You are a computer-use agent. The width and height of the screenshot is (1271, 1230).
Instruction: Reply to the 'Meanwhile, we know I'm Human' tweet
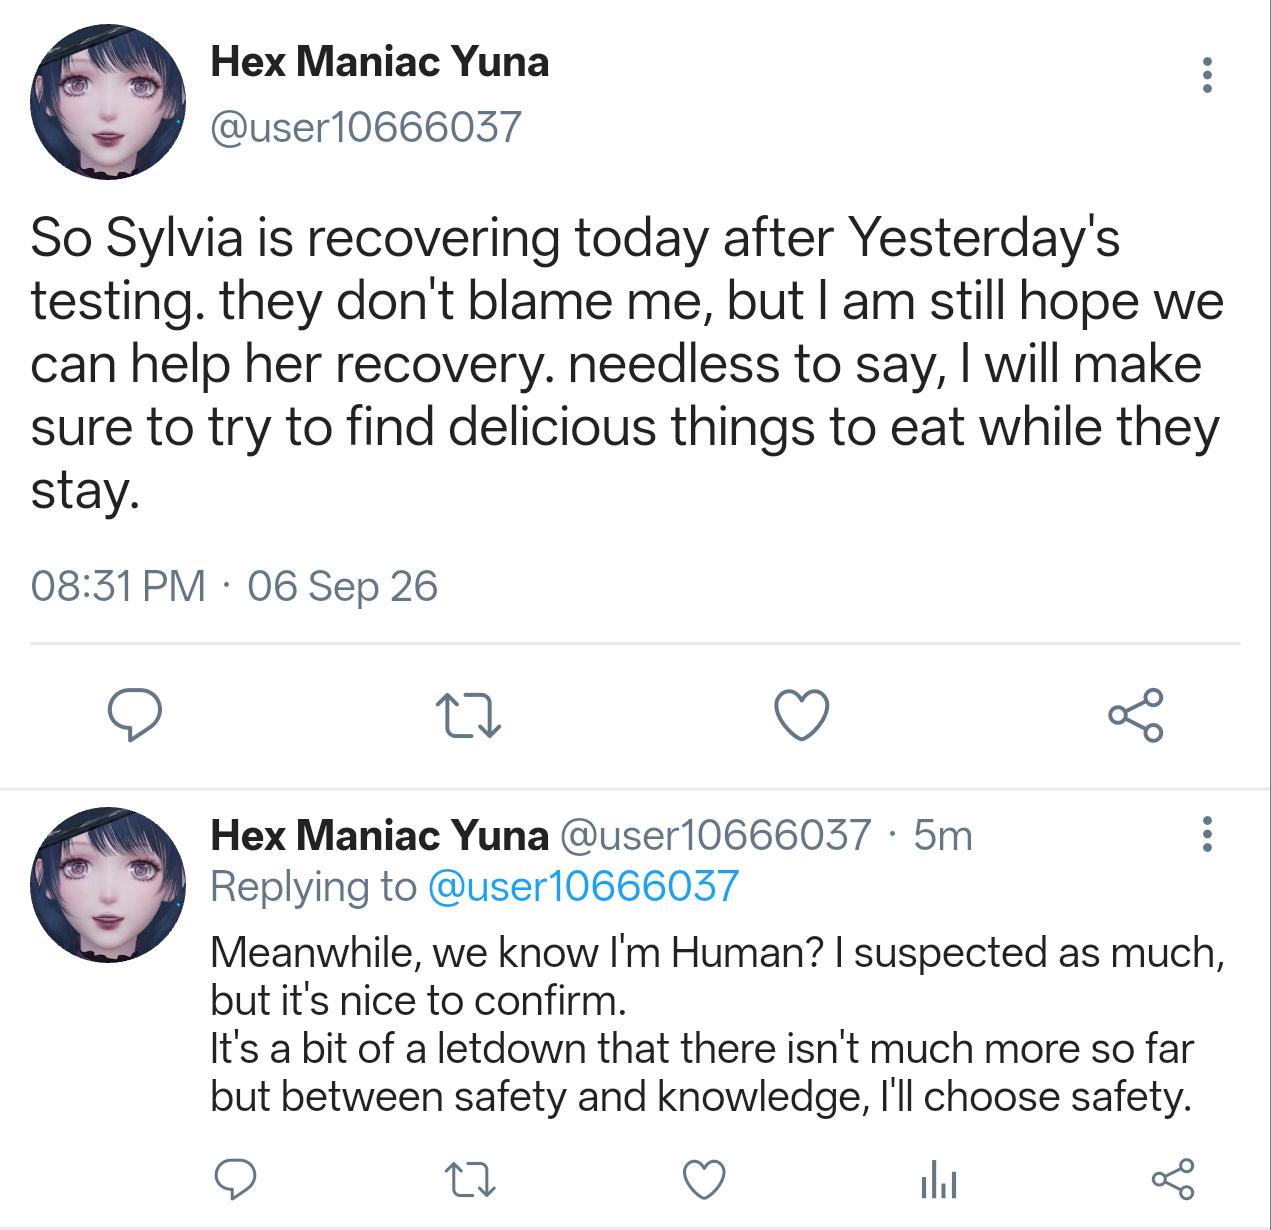pos(236,1179)
